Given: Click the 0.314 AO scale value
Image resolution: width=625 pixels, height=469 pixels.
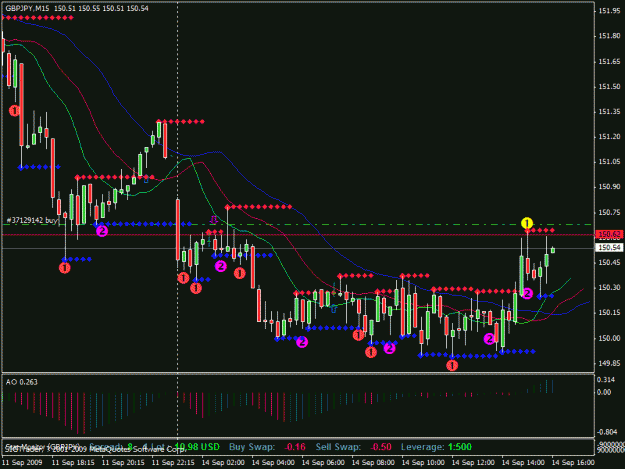Looking at the screenshot, I should (x=606, y=380).
